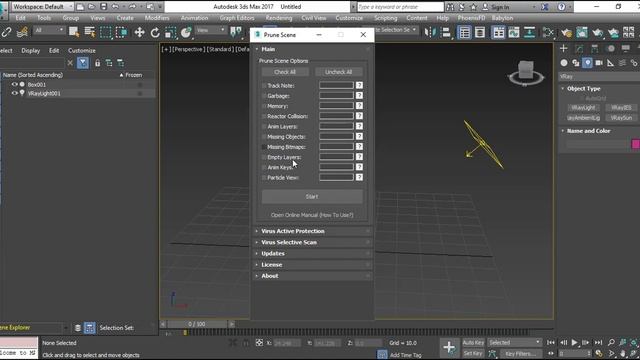640x360 pixels.
Task: Open the Modifiers menu
Action: (x=157, y=18)
